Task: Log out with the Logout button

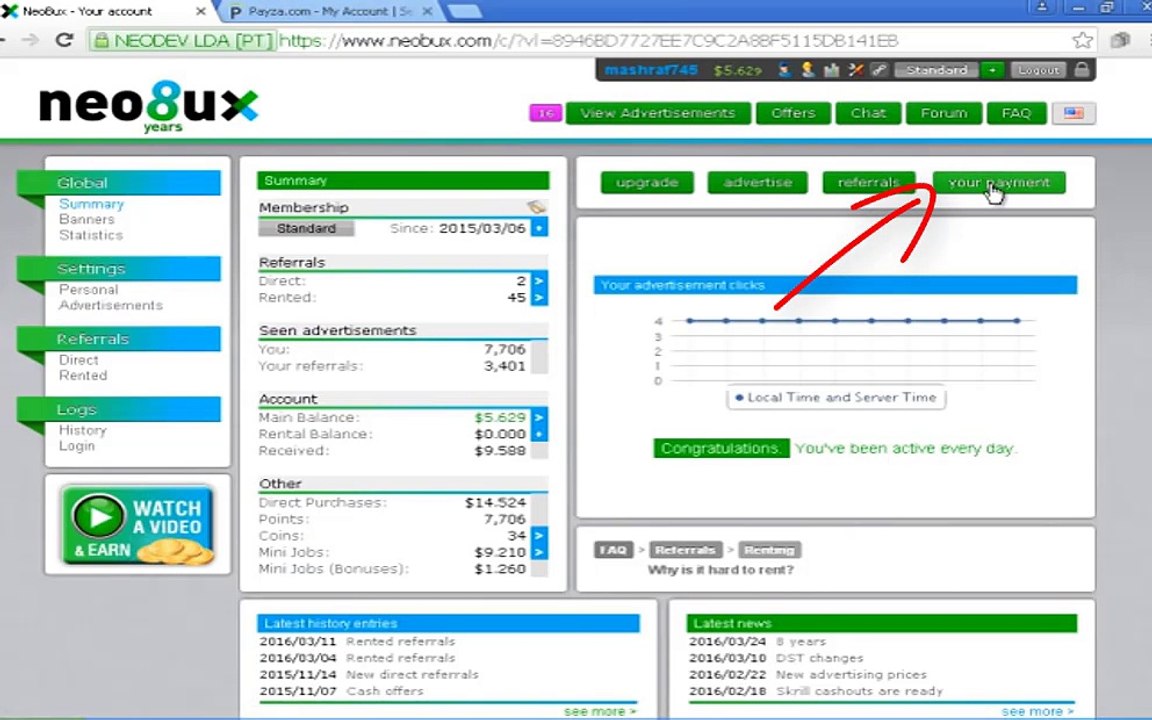Action: click(x=1038, y=71)
